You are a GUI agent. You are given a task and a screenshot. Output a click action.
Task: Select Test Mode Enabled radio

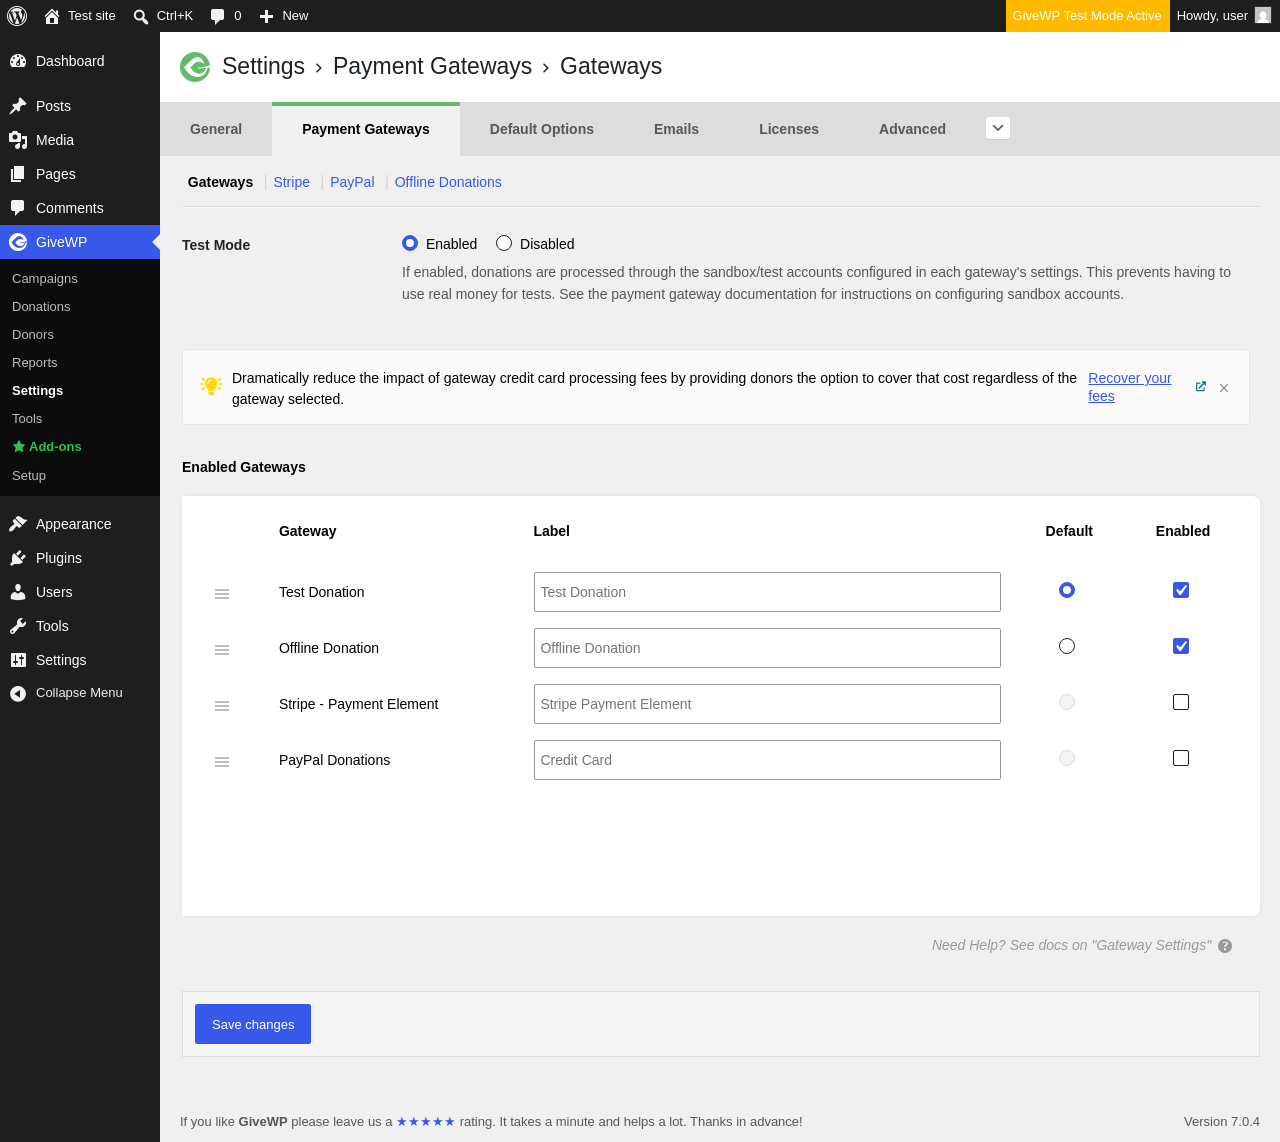(410, 243)
